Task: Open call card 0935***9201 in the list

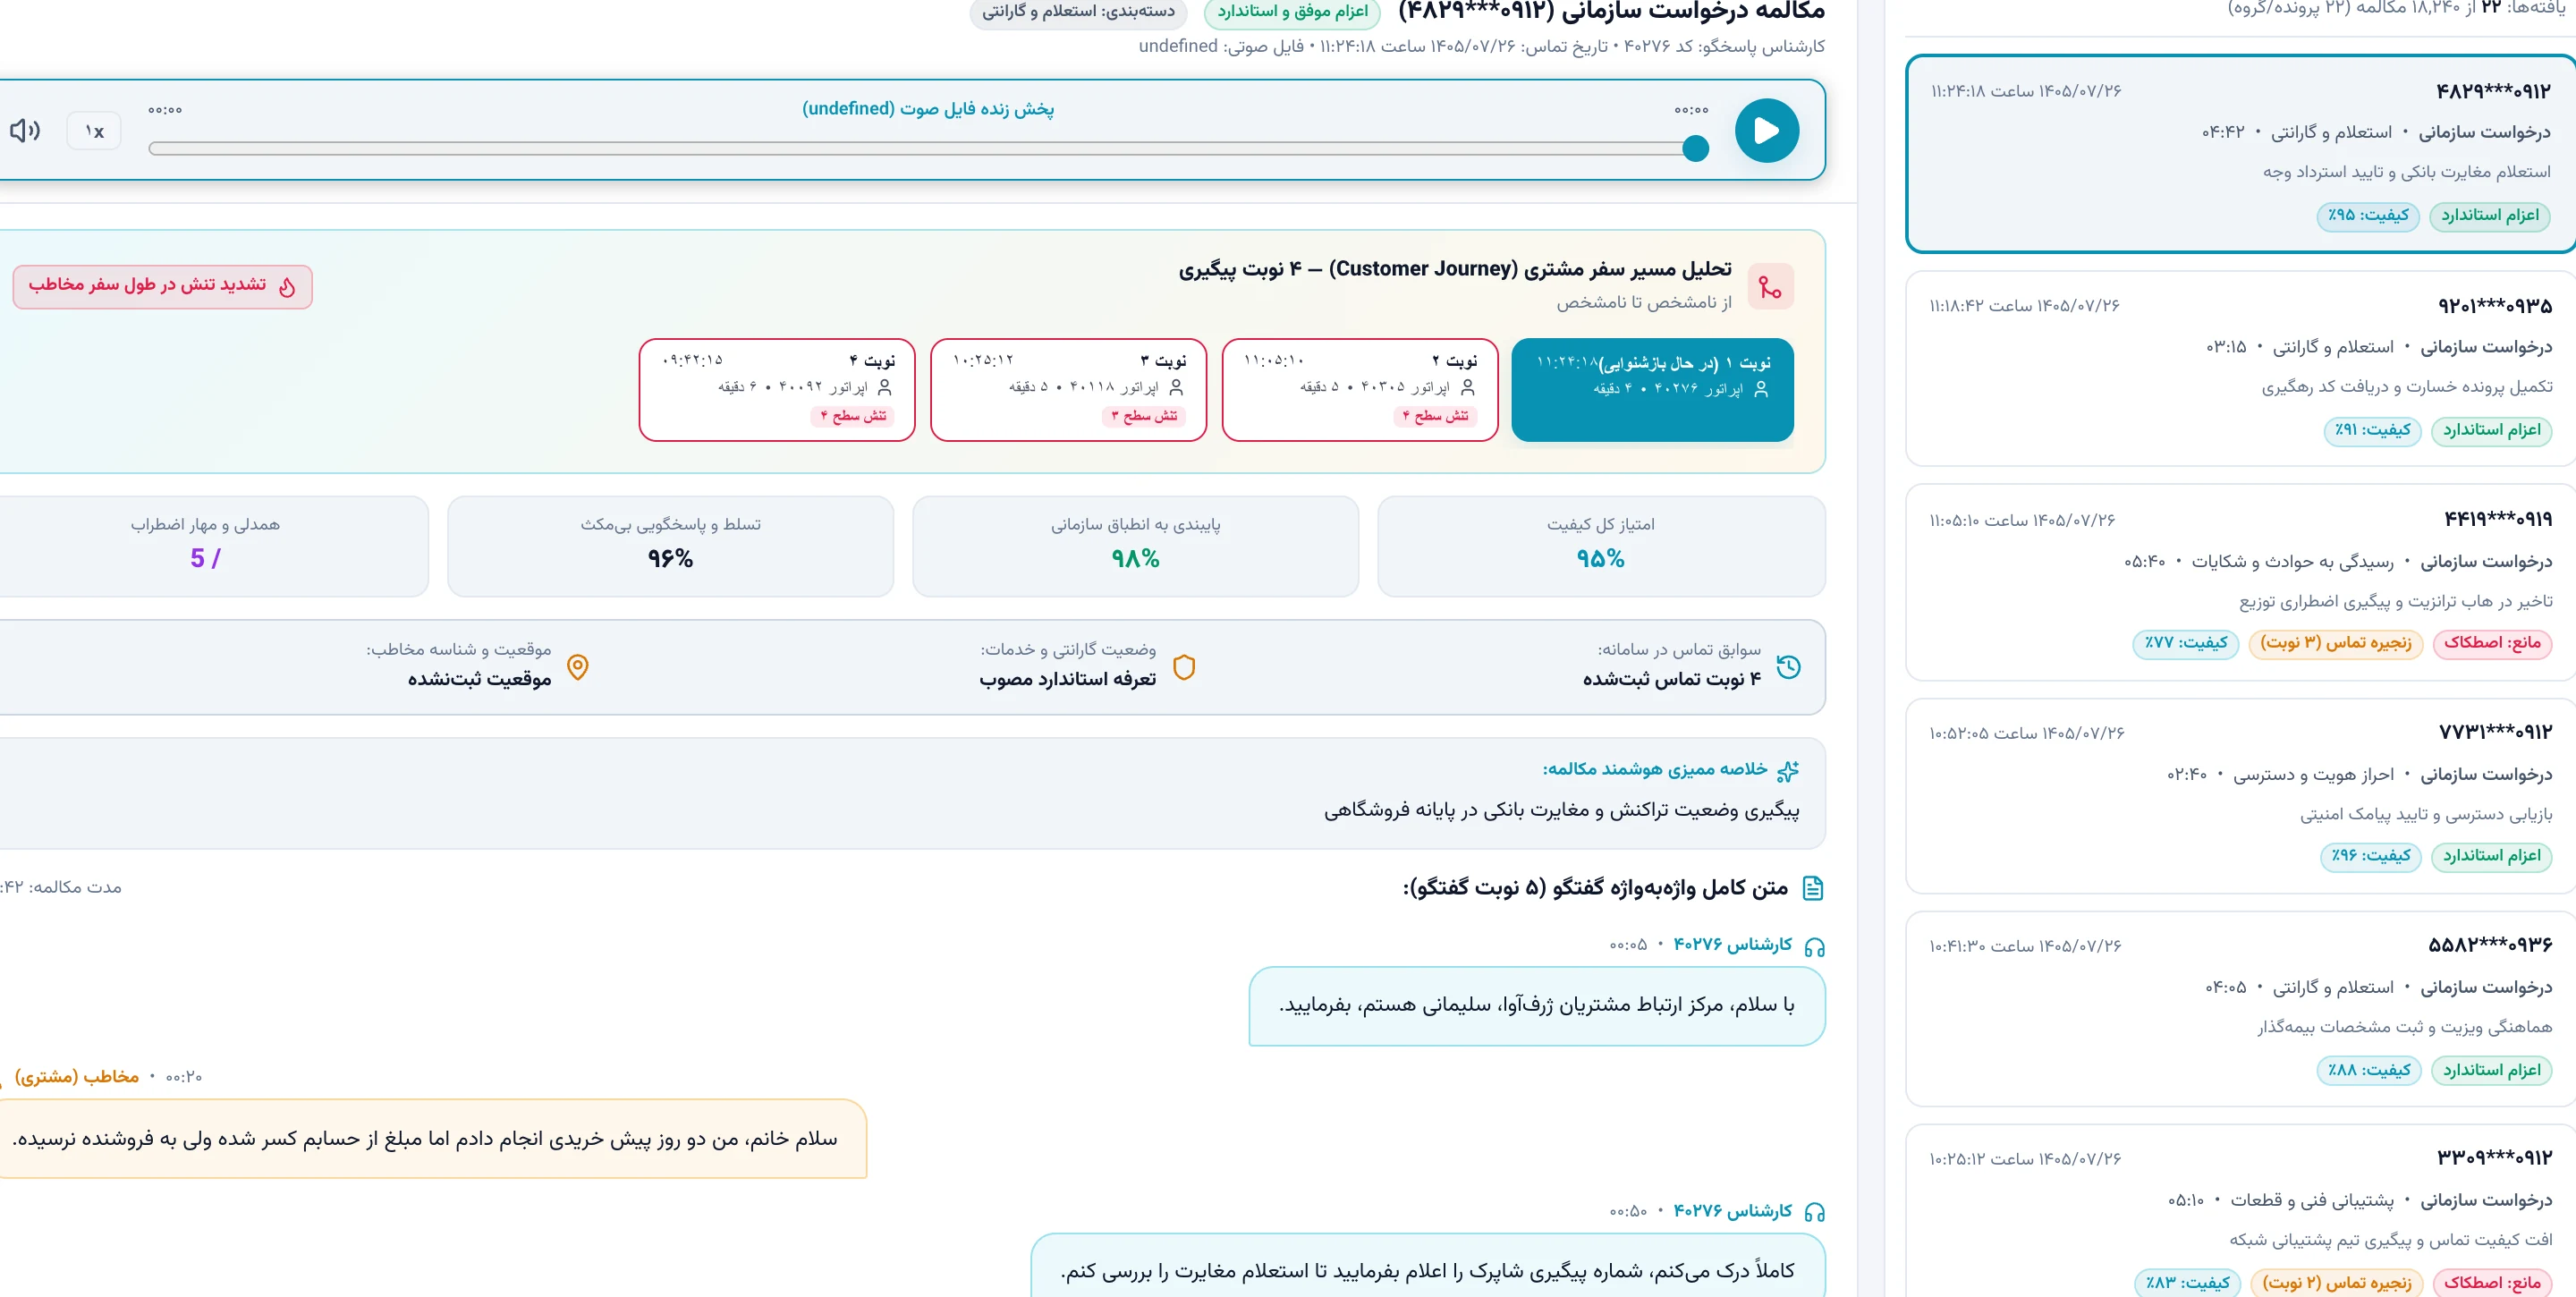Action: pyautogui.click(x=2240, y=368)
